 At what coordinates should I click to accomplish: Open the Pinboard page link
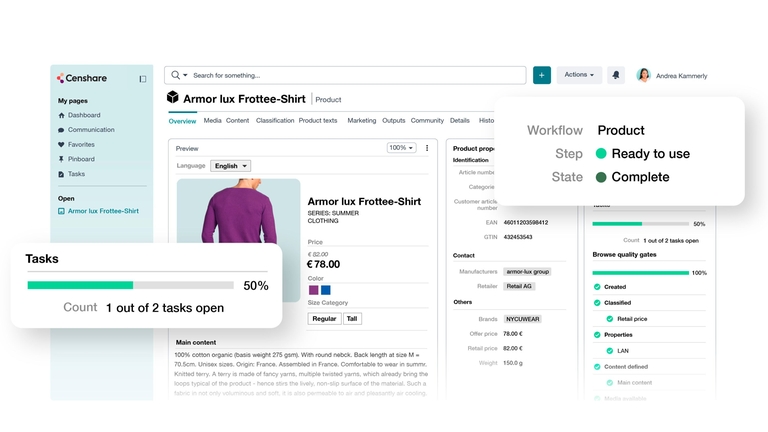(81, 159)
